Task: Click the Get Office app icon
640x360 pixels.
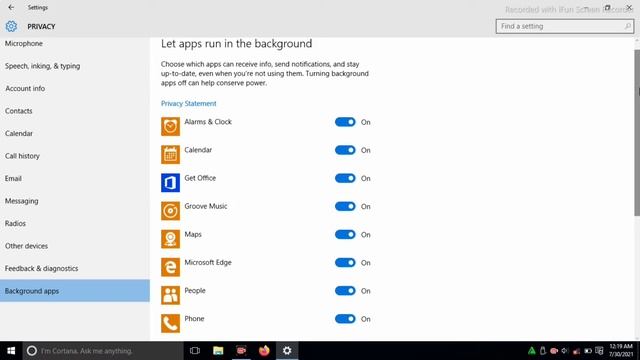Action: point(170,183)
